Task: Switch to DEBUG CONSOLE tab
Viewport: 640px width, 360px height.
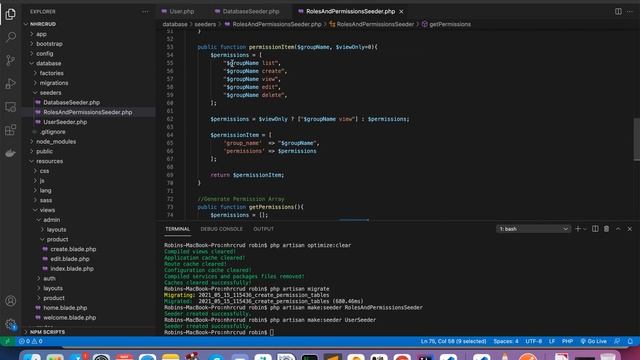Action: (222, 229)
